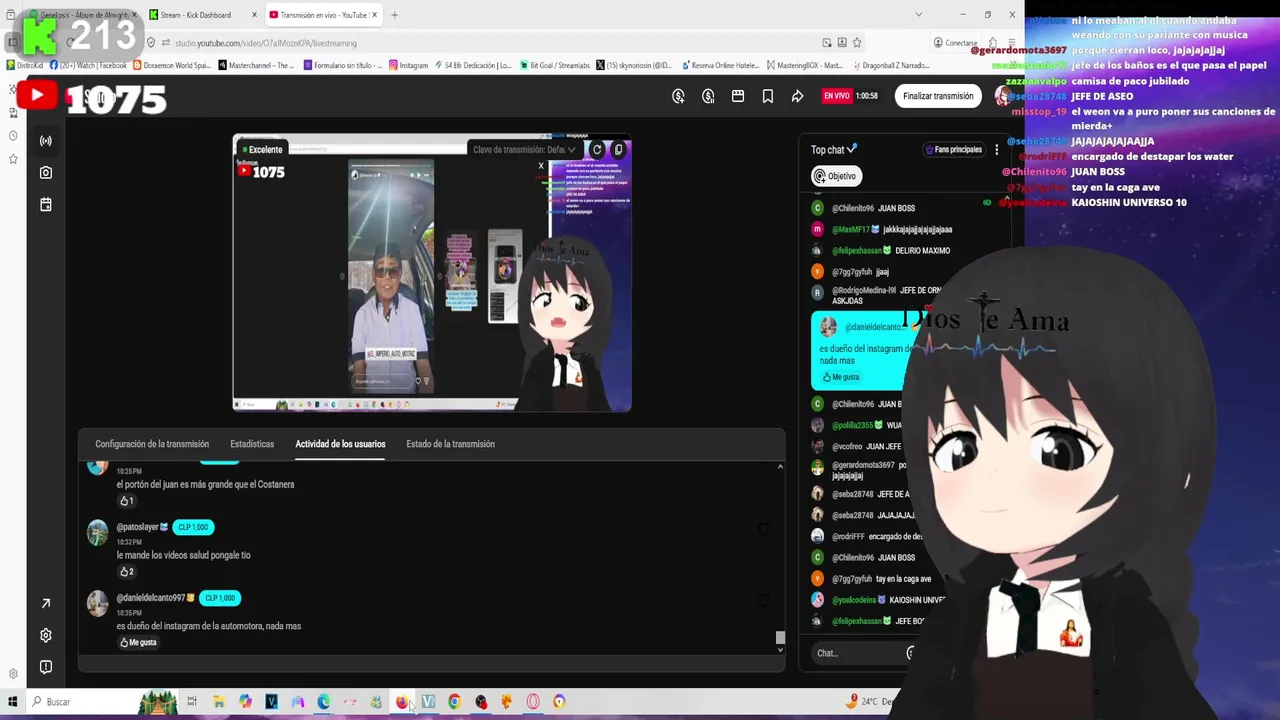The image size is (1280, 720).
Task: Reset the stream key with refresh icon
Action: click(597, 149)
